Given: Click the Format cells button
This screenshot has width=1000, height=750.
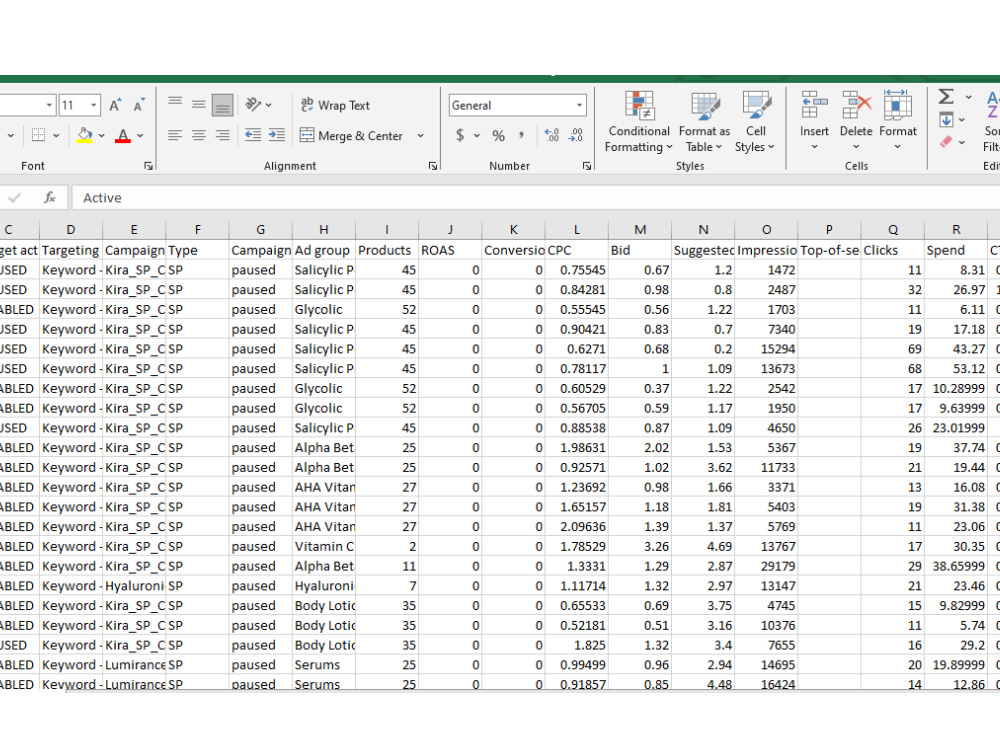Looking at the screenshot, I should pos(897,121).
